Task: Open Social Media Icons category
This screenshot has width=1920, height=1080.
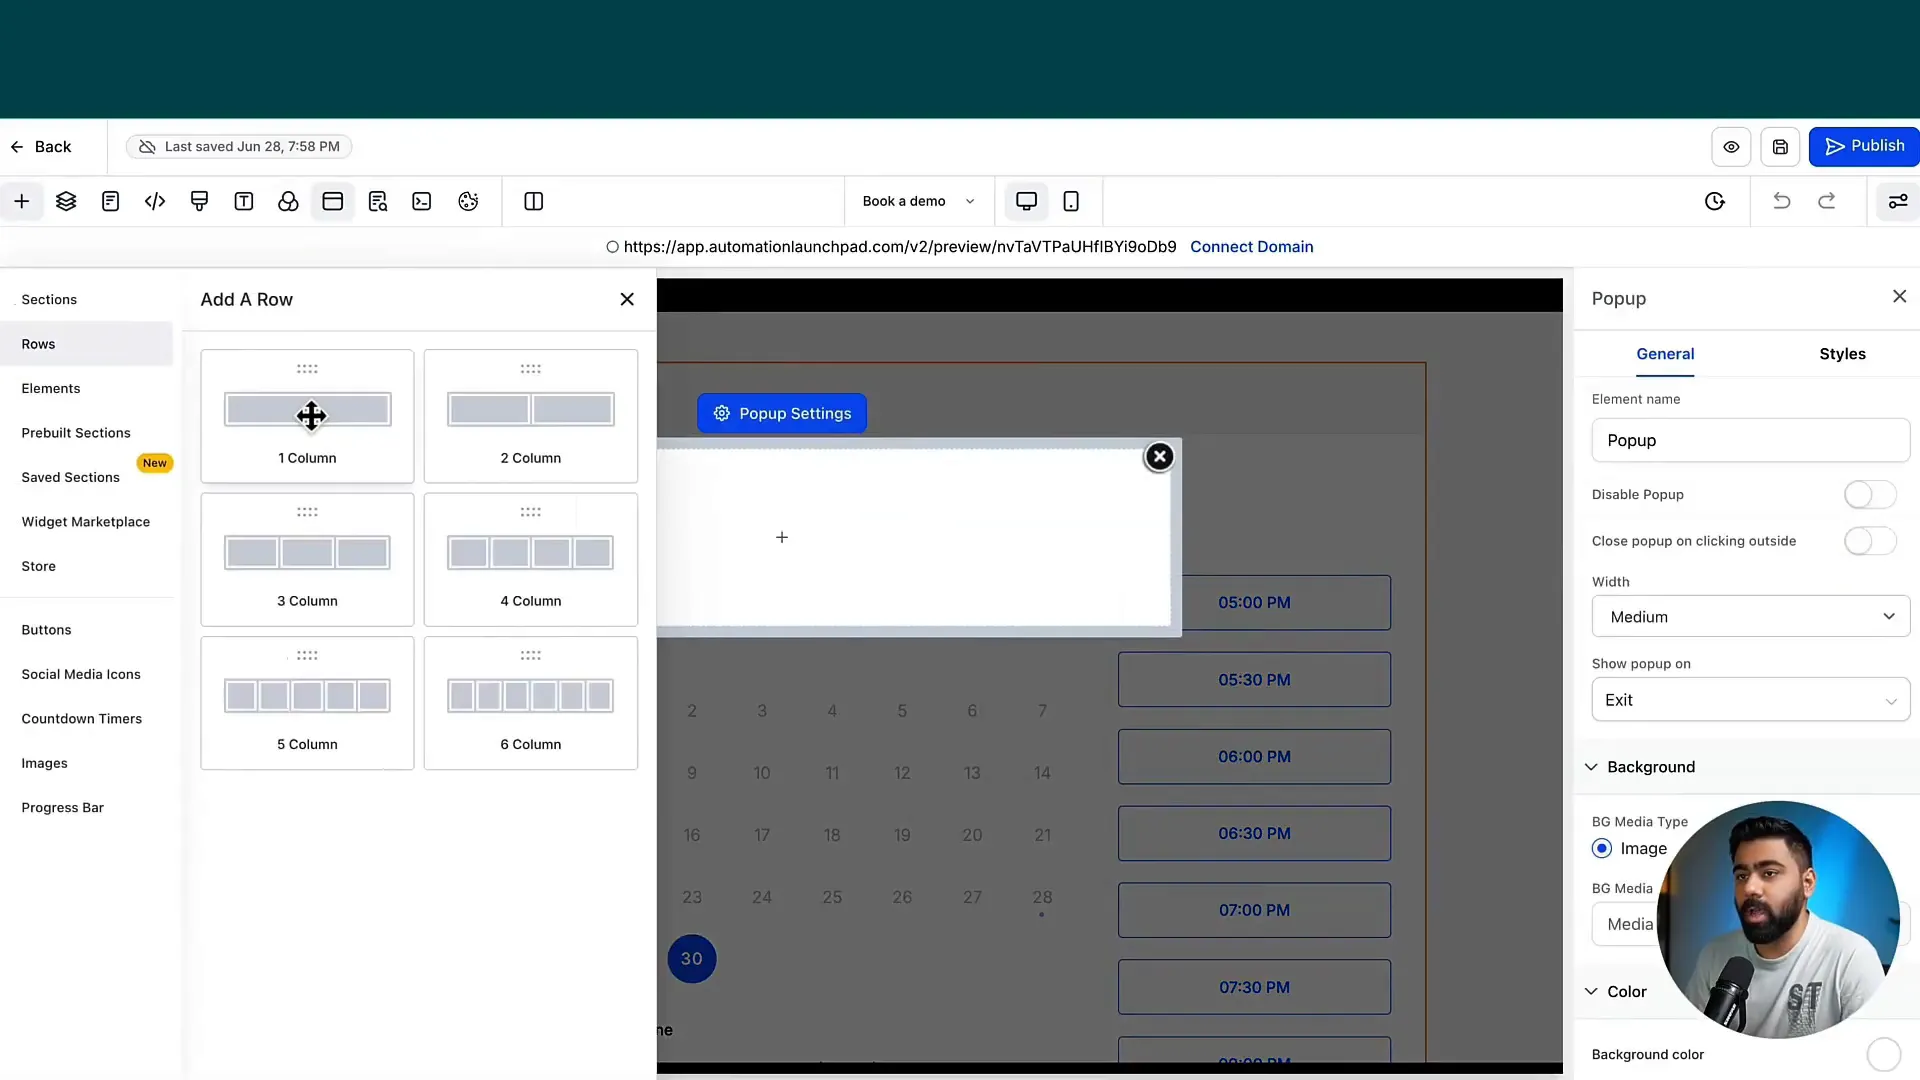Action: click(81, 674)
